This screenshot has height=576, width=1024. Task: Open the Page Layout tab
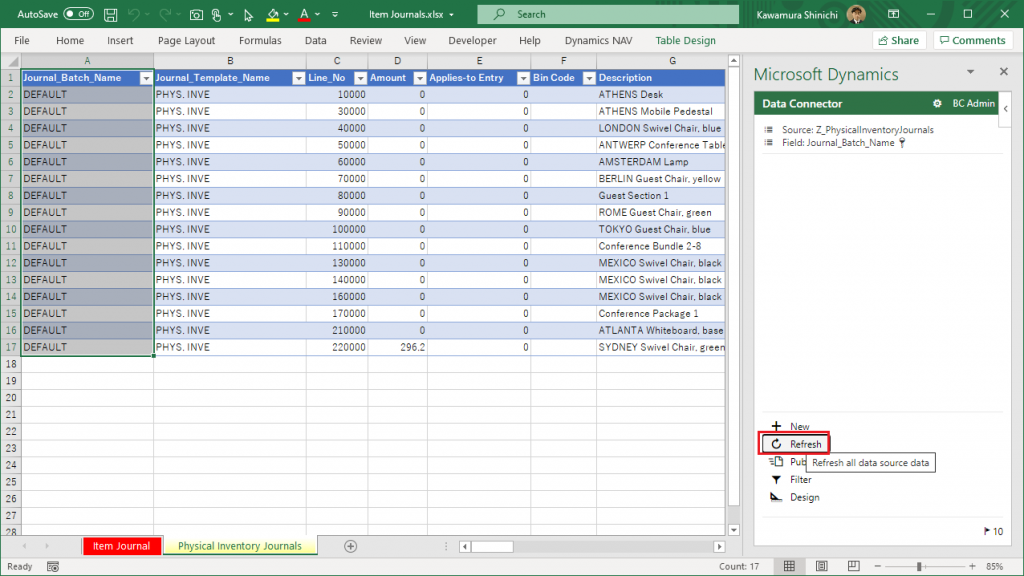[x=186, y=40]
